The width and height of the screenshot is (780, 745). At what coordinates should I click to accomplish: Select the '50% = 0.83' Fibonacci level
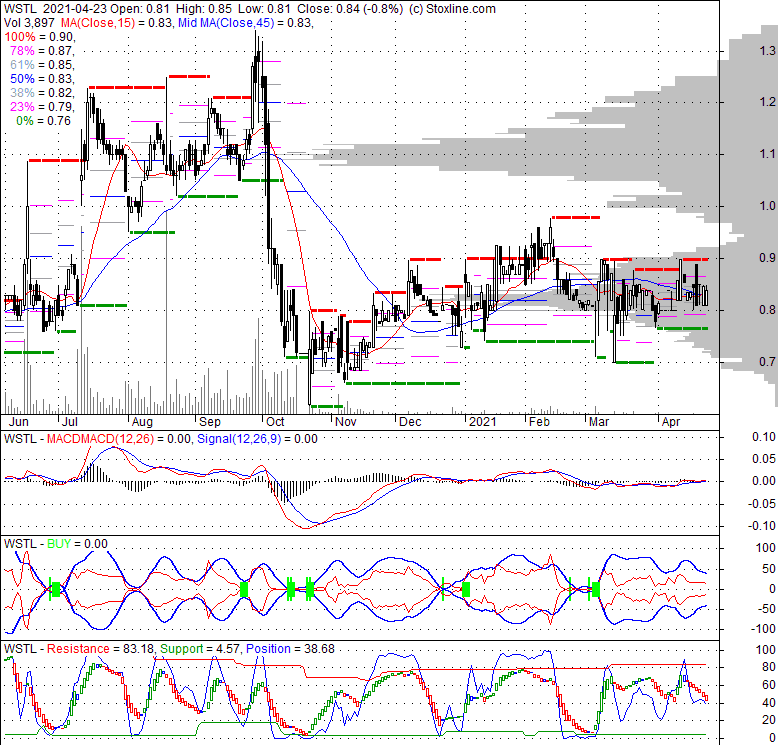tap(42, 79)
